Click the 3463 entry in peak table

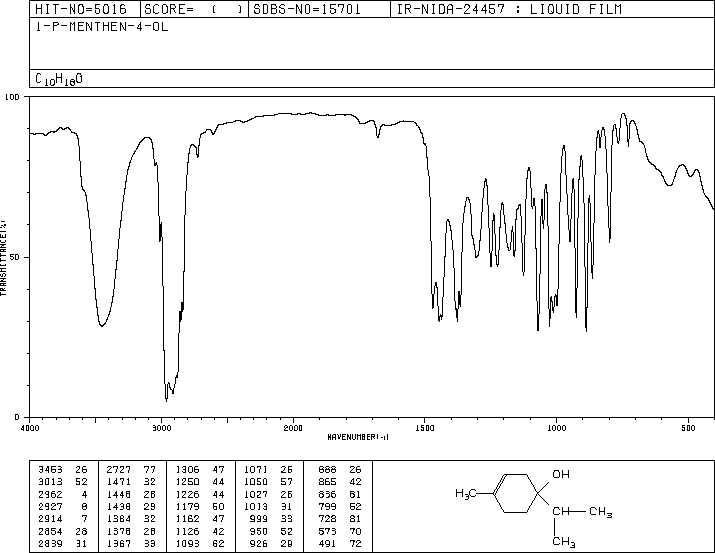[x=50, y=470]
